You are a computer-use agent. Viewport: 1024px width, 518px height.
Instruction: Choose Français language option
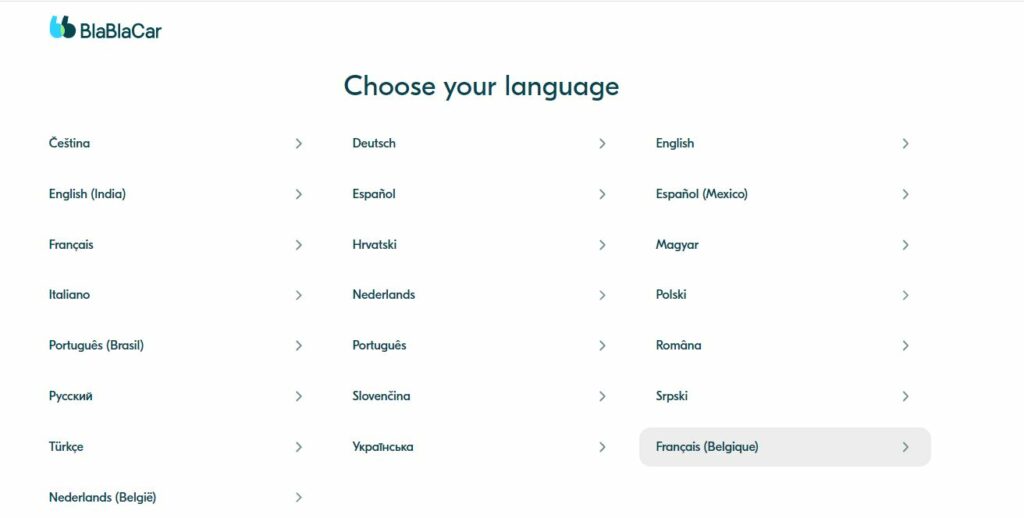(x=178, y=245)
